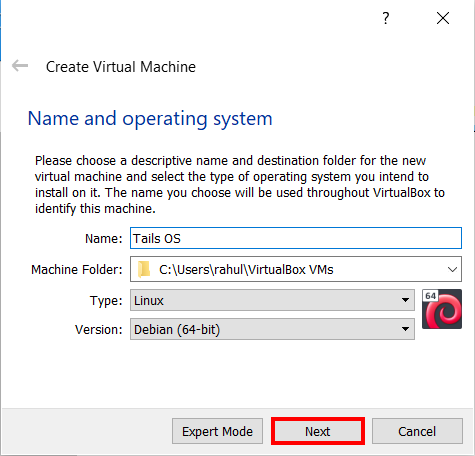
Task: Click the descriptive instructions paragraph
Action: pyautogui.click(x=240, y=185)
